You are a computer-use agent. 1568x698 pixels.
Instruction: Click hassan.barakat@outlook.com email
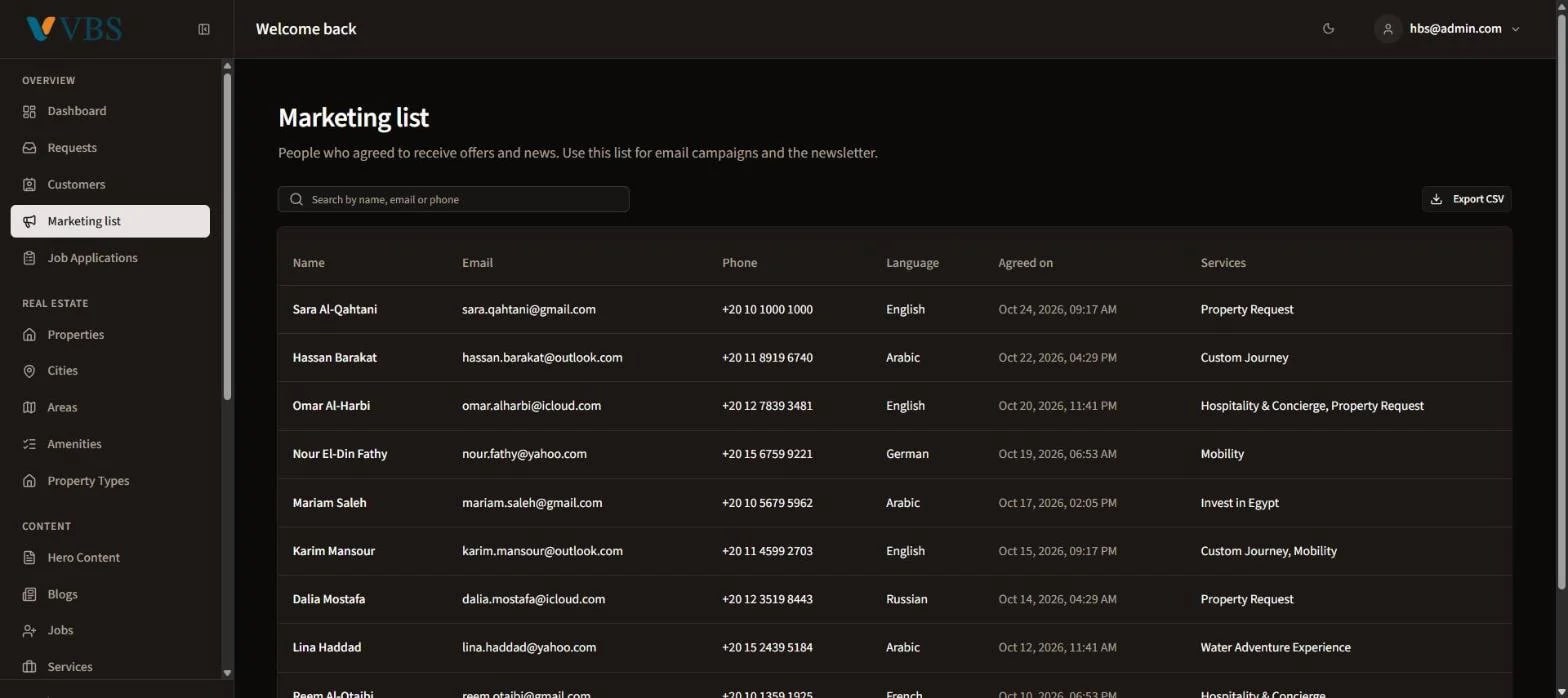(x=542, y=358)
